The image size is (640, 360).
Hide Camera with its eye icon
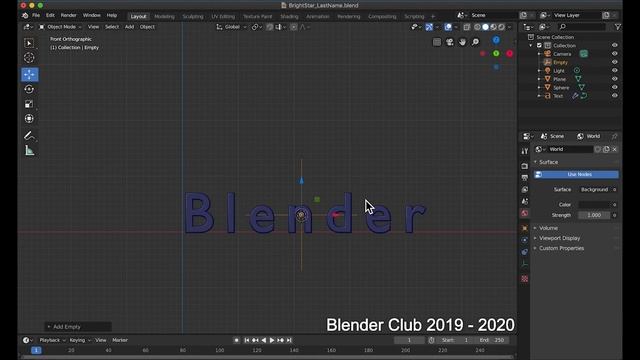tap(615, 54)
